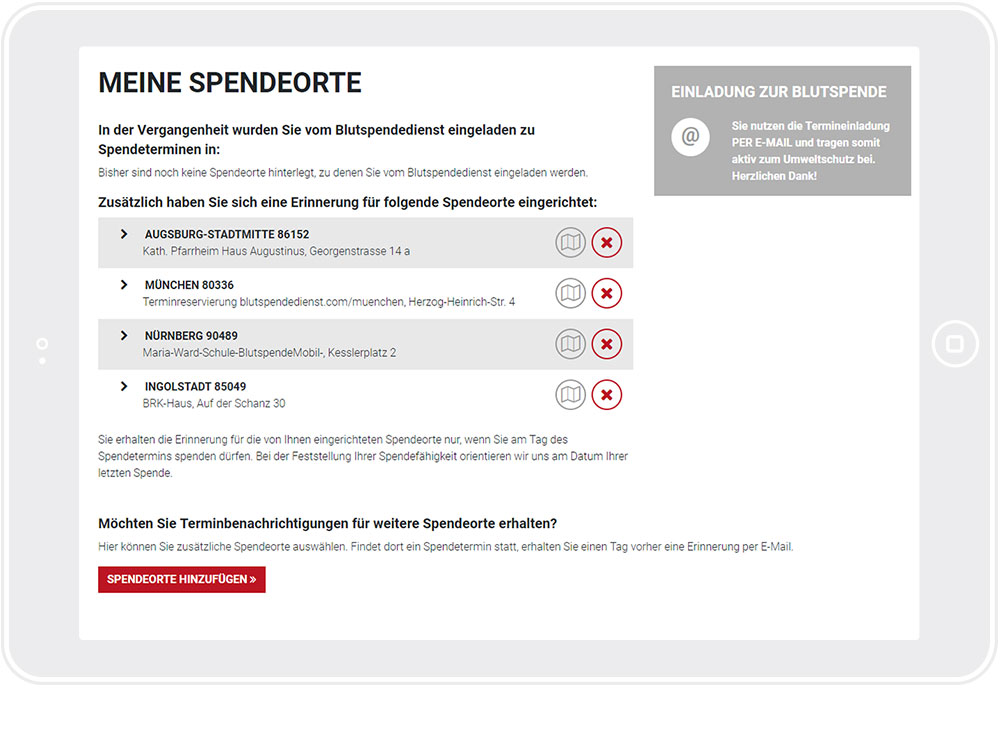Expand München 80336 entry chevron
The height and width of the screenshot is (730, 1000).
(124, 285)
